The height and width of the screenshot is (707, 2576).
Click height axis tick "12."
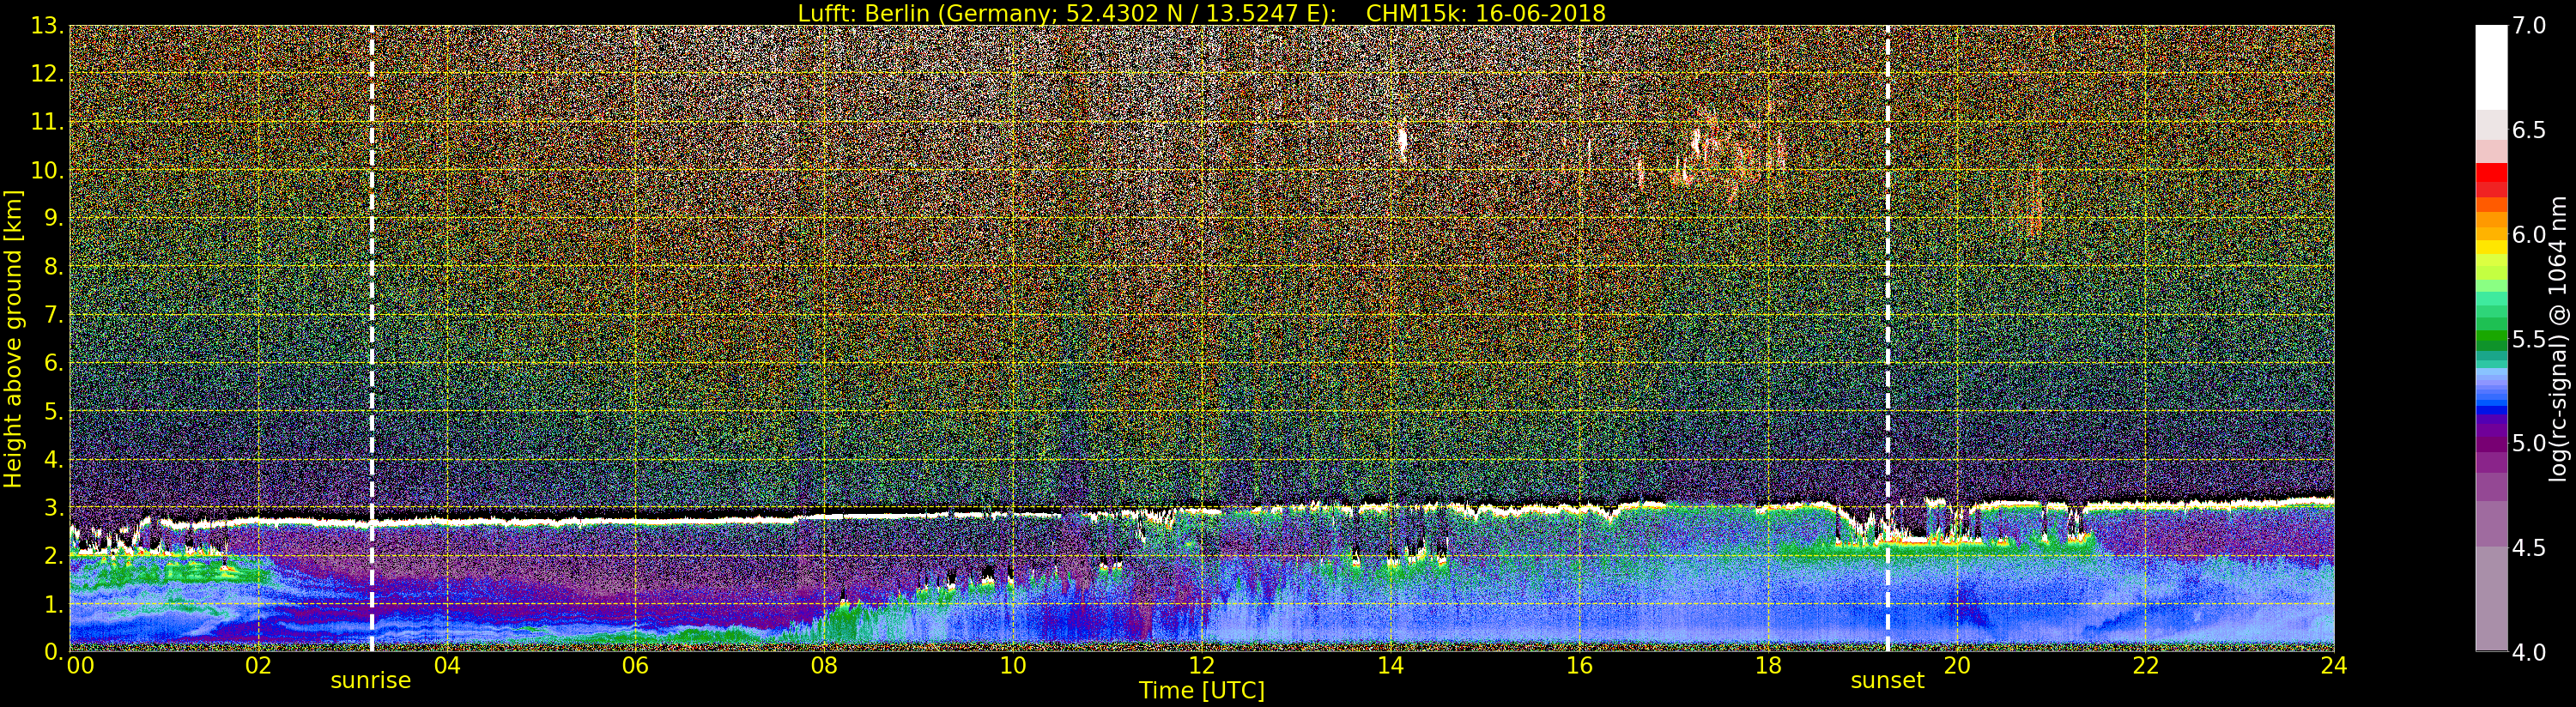point(48,74)
